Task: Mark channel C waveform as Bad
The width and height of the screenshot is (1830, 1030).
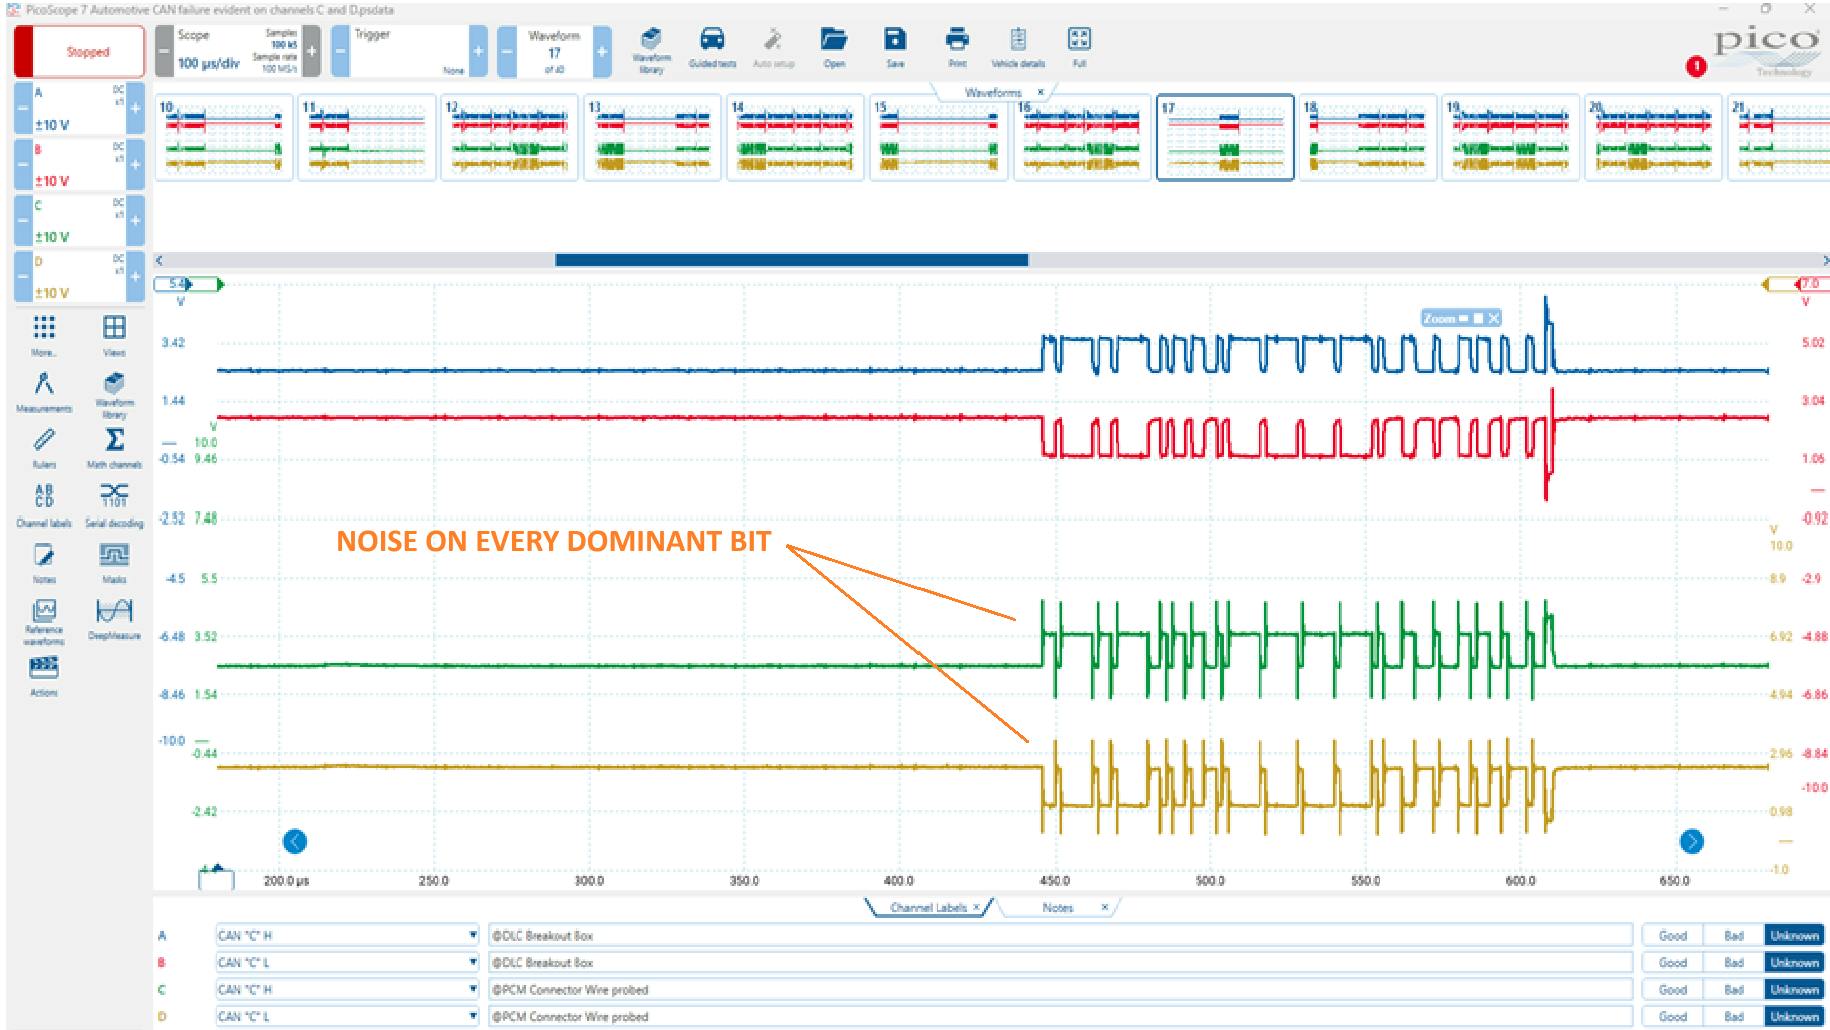Action: tap(1735, 990)
